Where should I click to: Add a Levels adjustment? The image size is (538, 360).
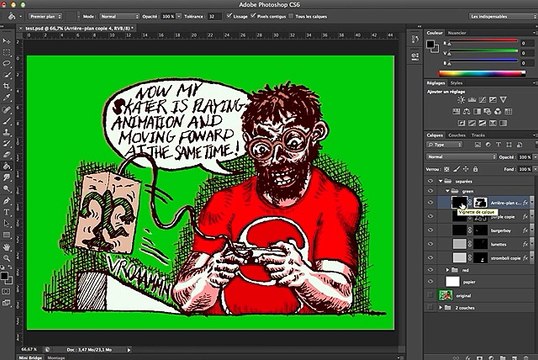472,100
